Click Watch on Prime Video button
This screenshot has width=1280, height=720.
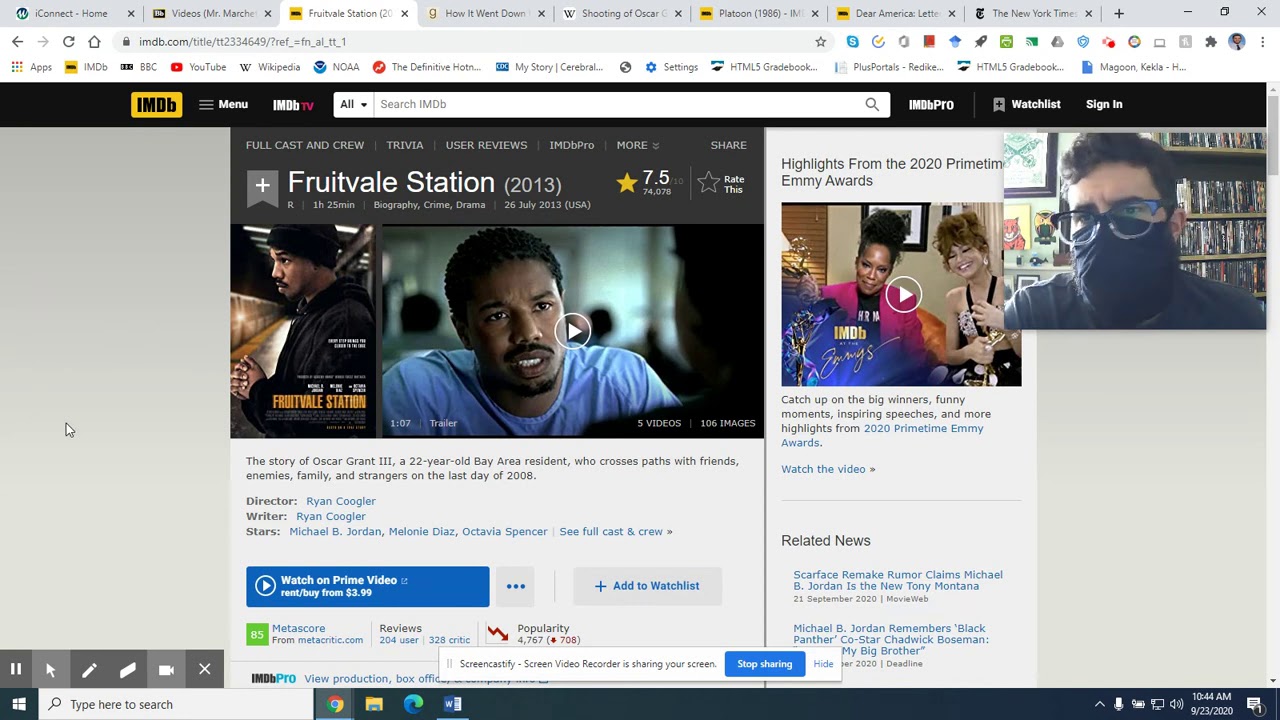[368, 586]
